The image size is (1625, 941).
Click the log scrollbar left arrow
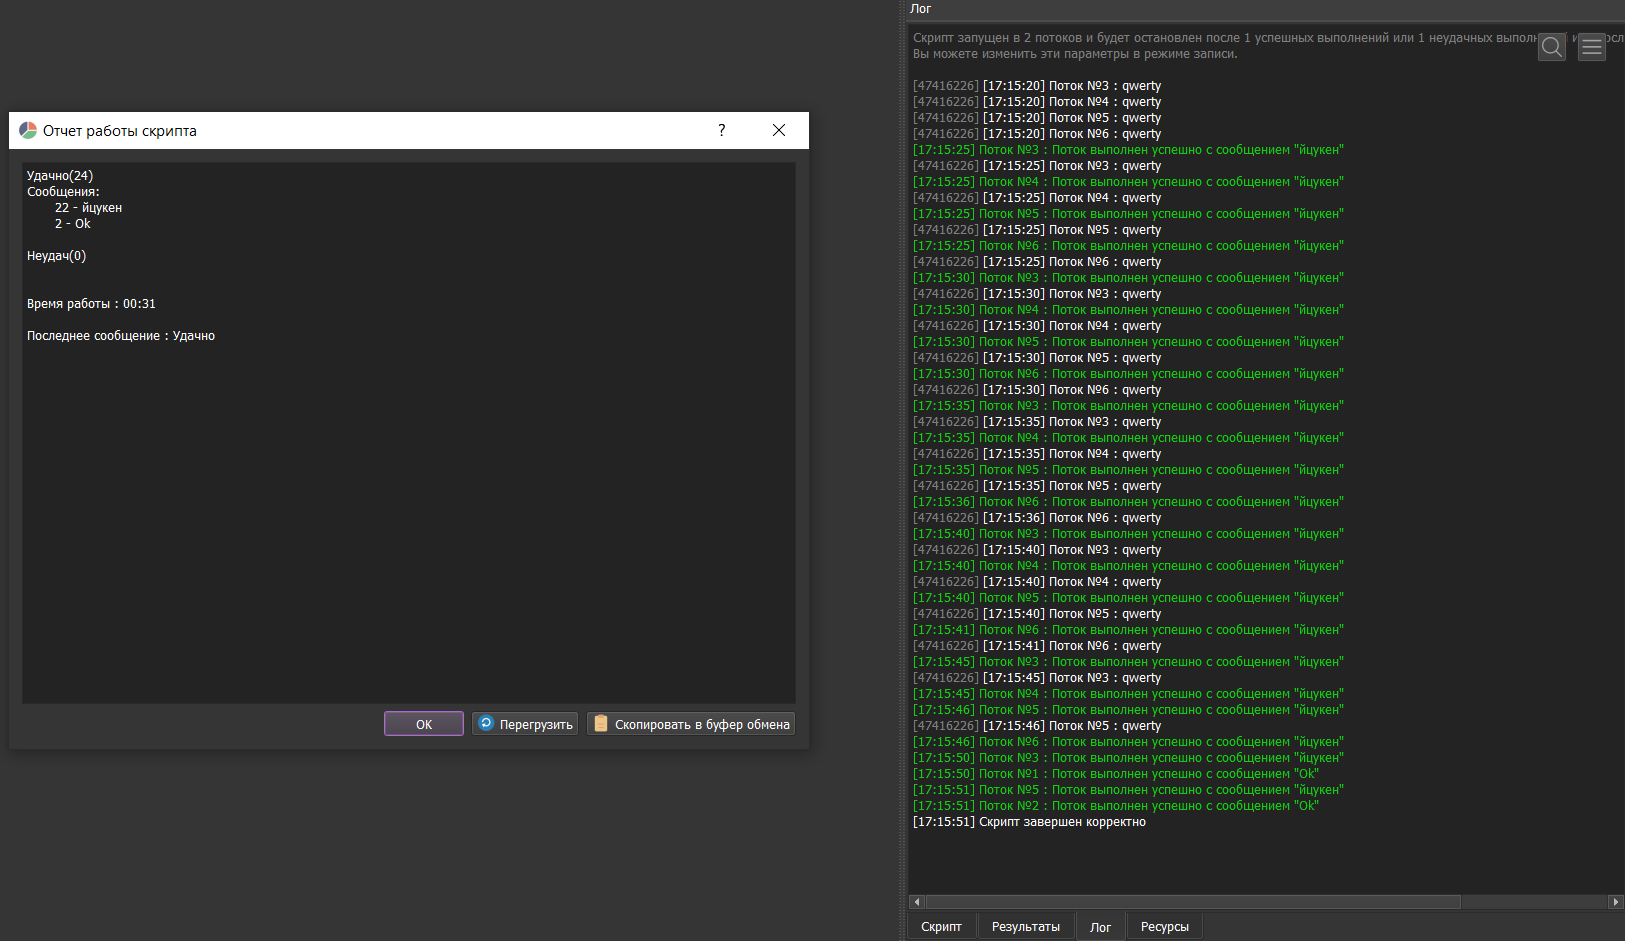point(916,902)
